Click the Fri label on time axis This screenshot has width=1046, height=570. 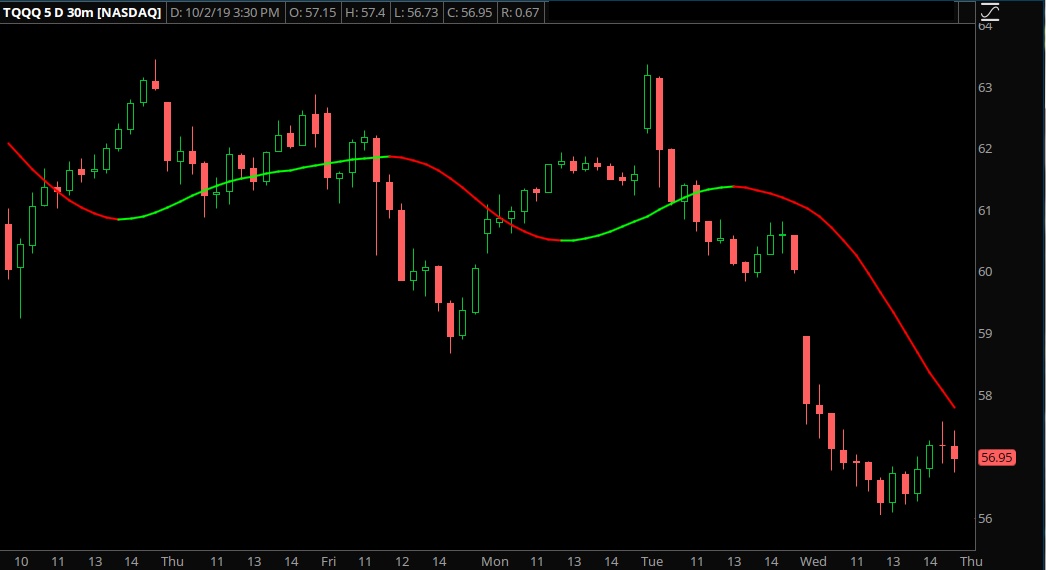pyautogui.click(x=328, y=562)
